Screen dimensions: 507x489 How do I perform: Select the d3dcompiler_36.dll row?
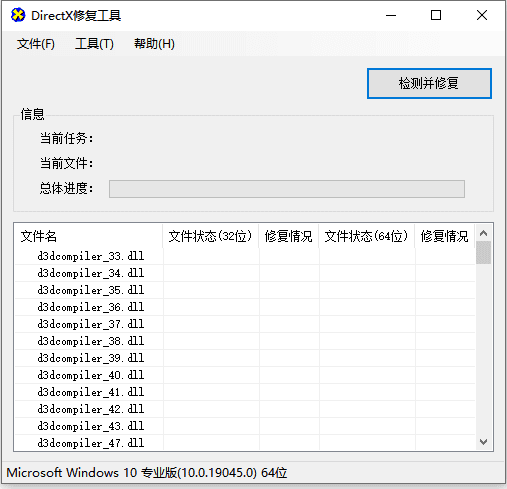[x=245, y=307]
